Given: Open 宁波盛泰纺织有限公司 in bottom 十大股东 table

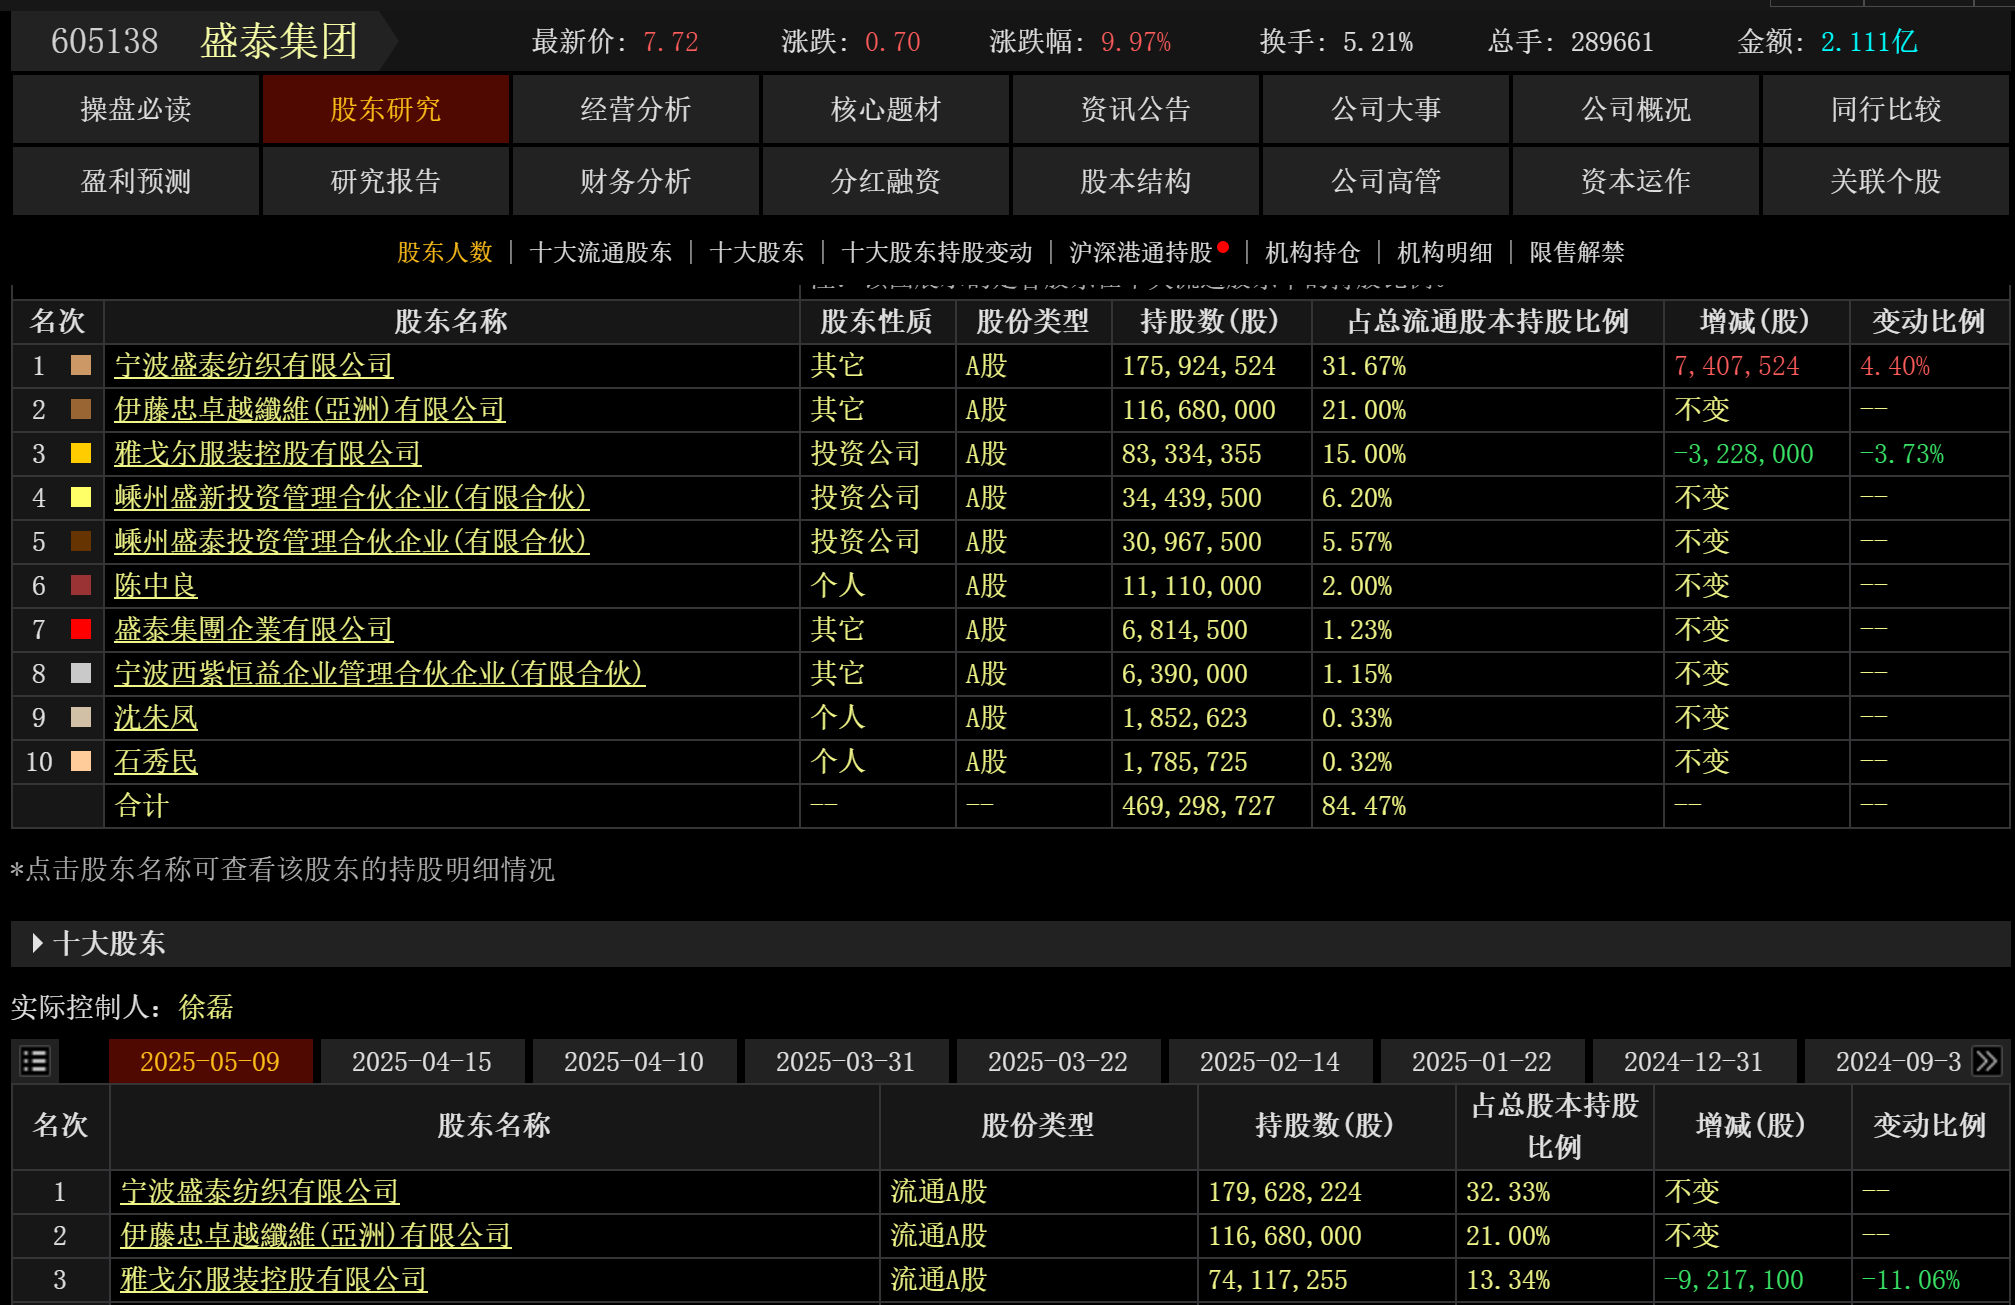Looking at the screenshot, I should tap(260, 1191).
